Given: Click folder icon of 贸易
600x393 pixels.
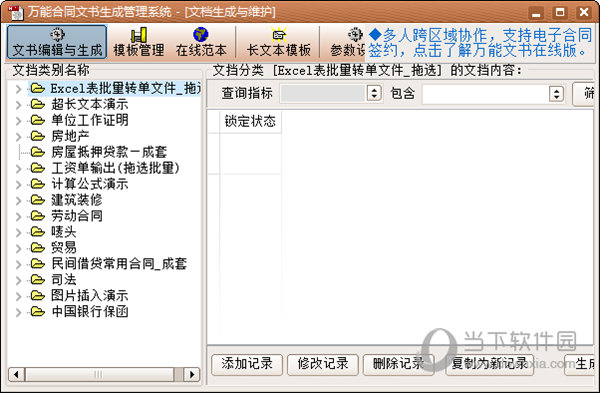Looking at the screenshot, I should pyautogui.click(x=38, y=248).
